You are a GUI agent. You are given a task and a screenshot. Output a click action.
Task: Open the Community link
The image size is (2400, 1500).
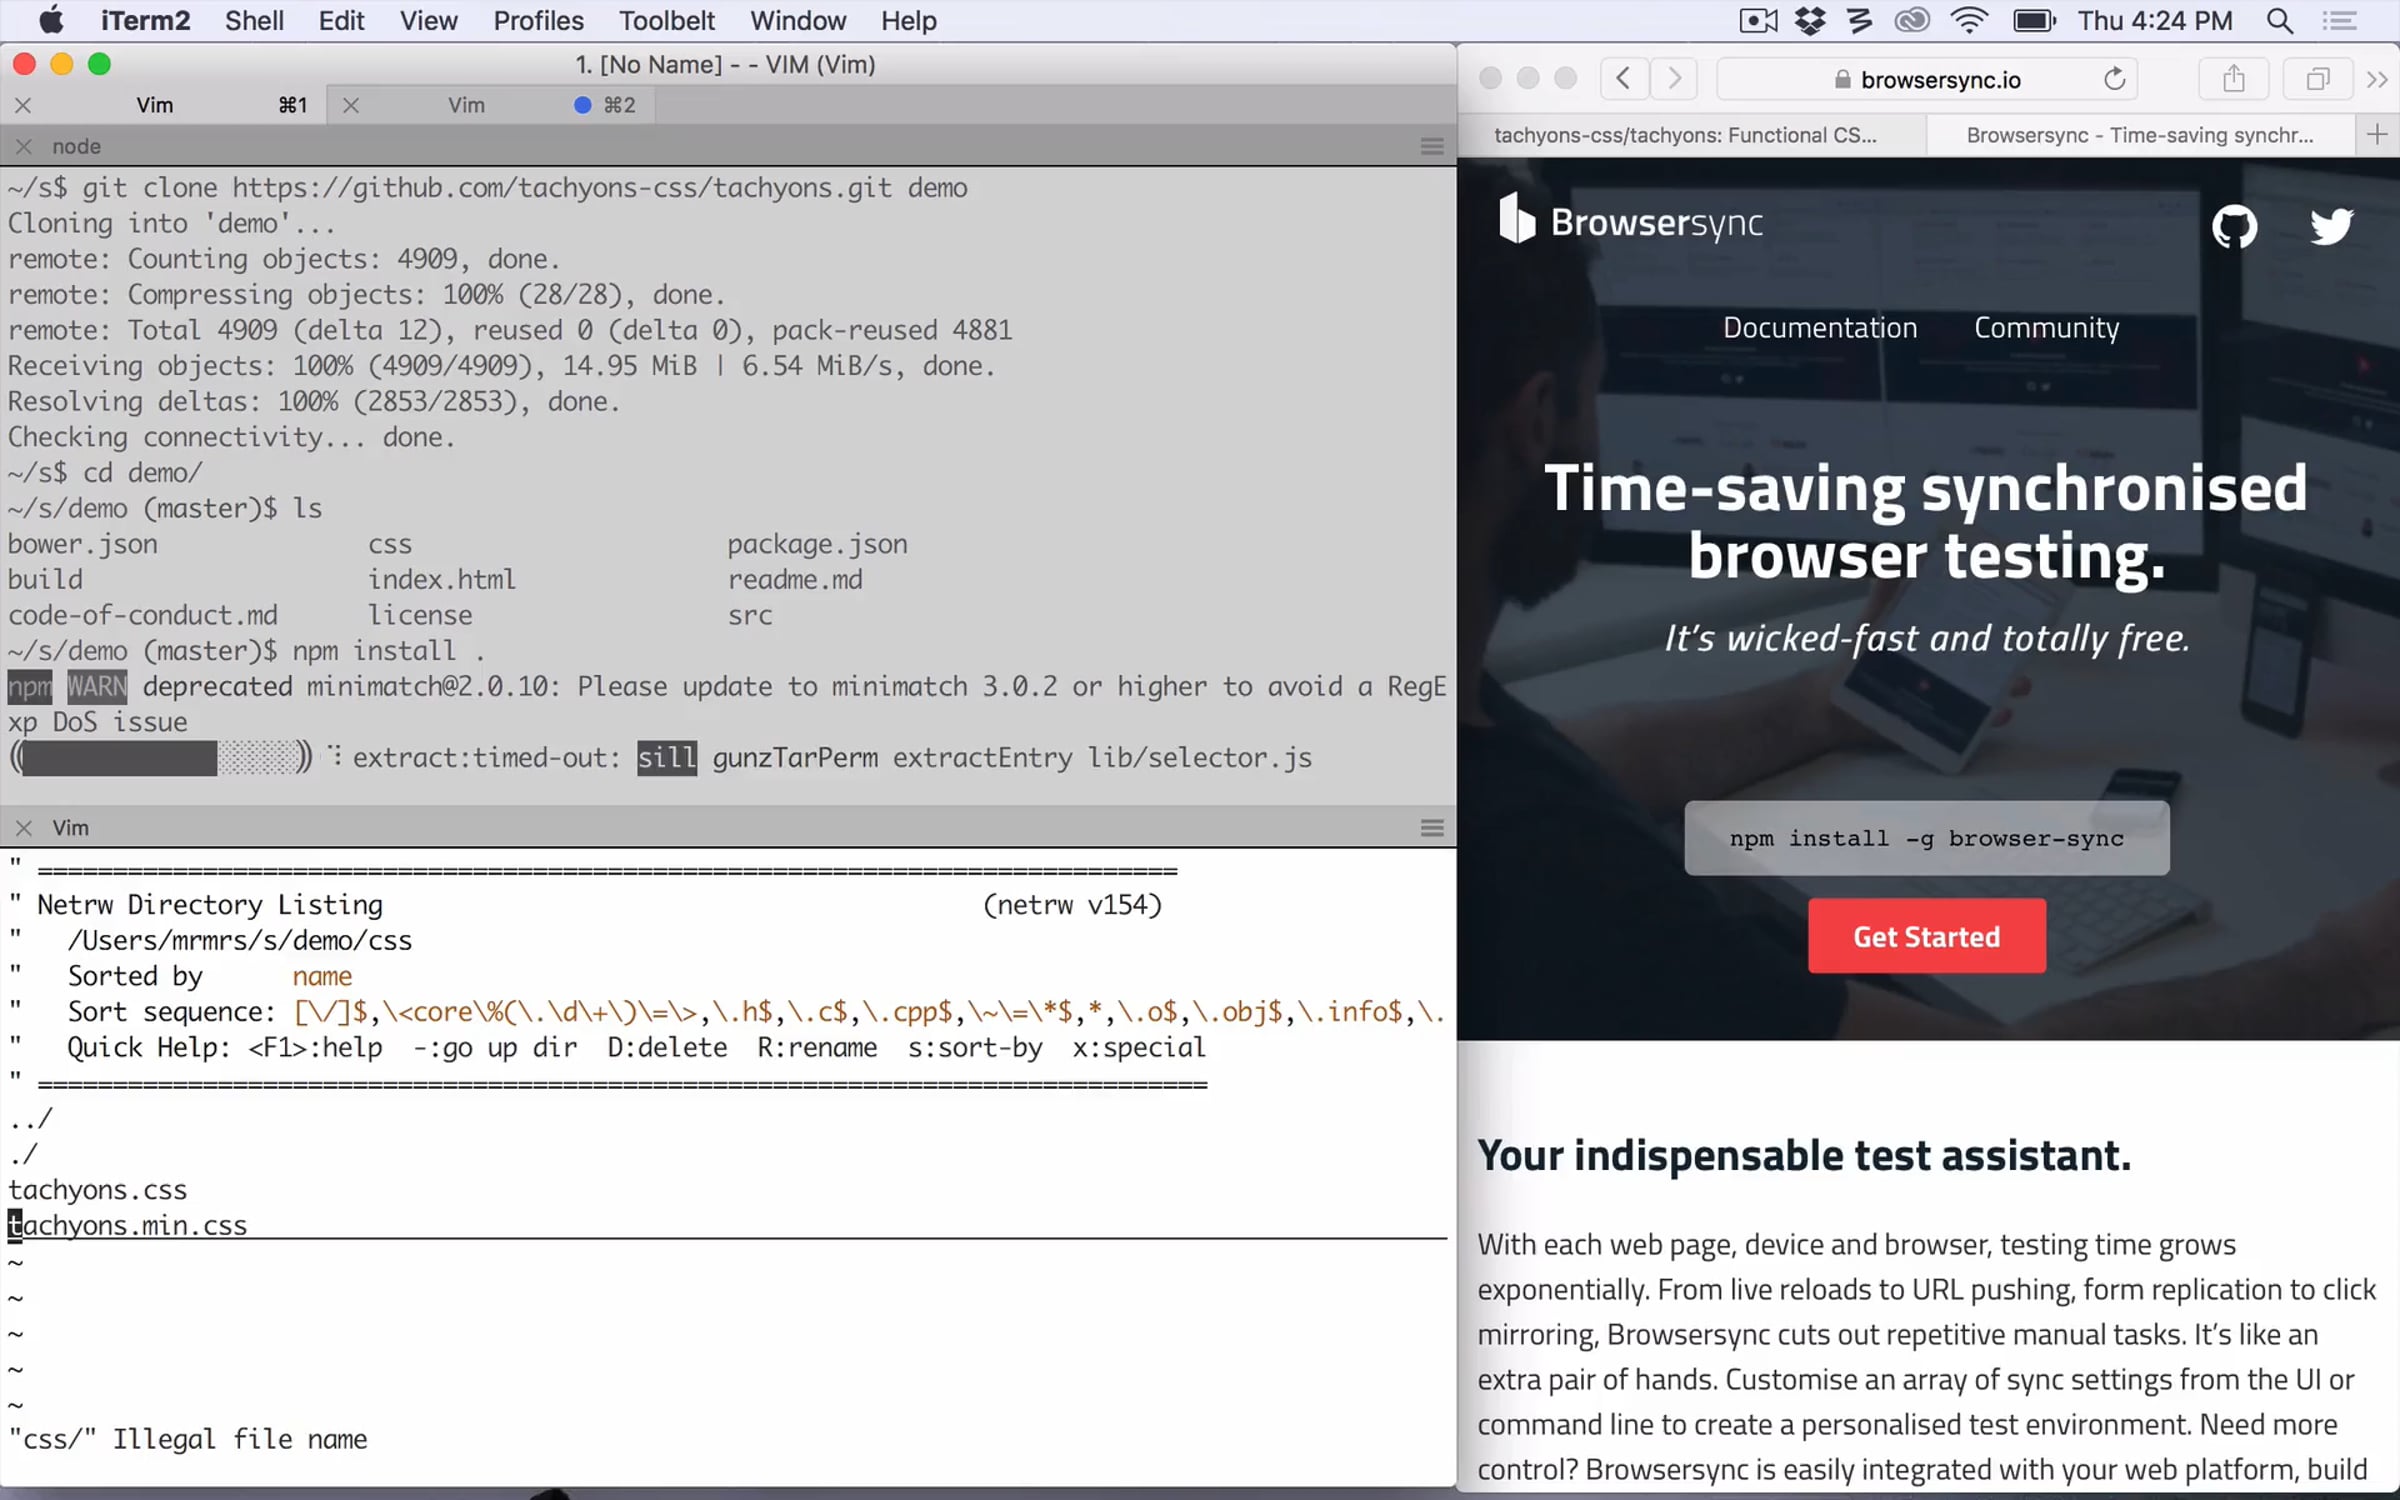2046,328
